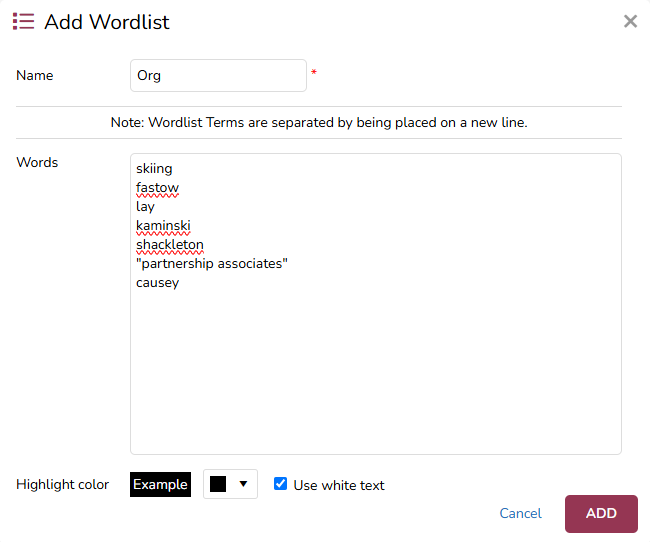Click the red required asterisk

click(x=314, y=73)
